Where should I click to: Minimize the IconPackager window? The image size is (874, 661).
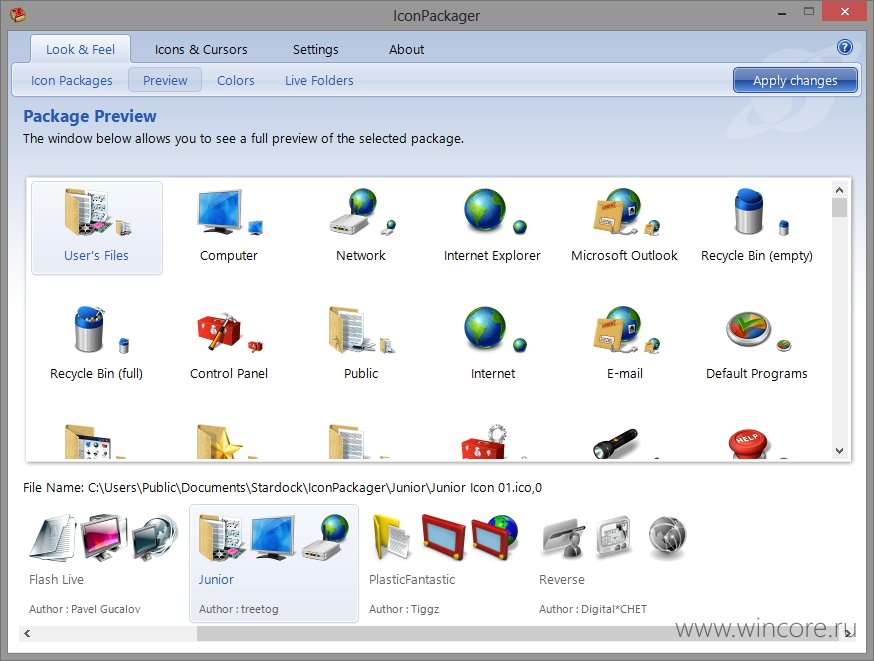pos(782,12)
